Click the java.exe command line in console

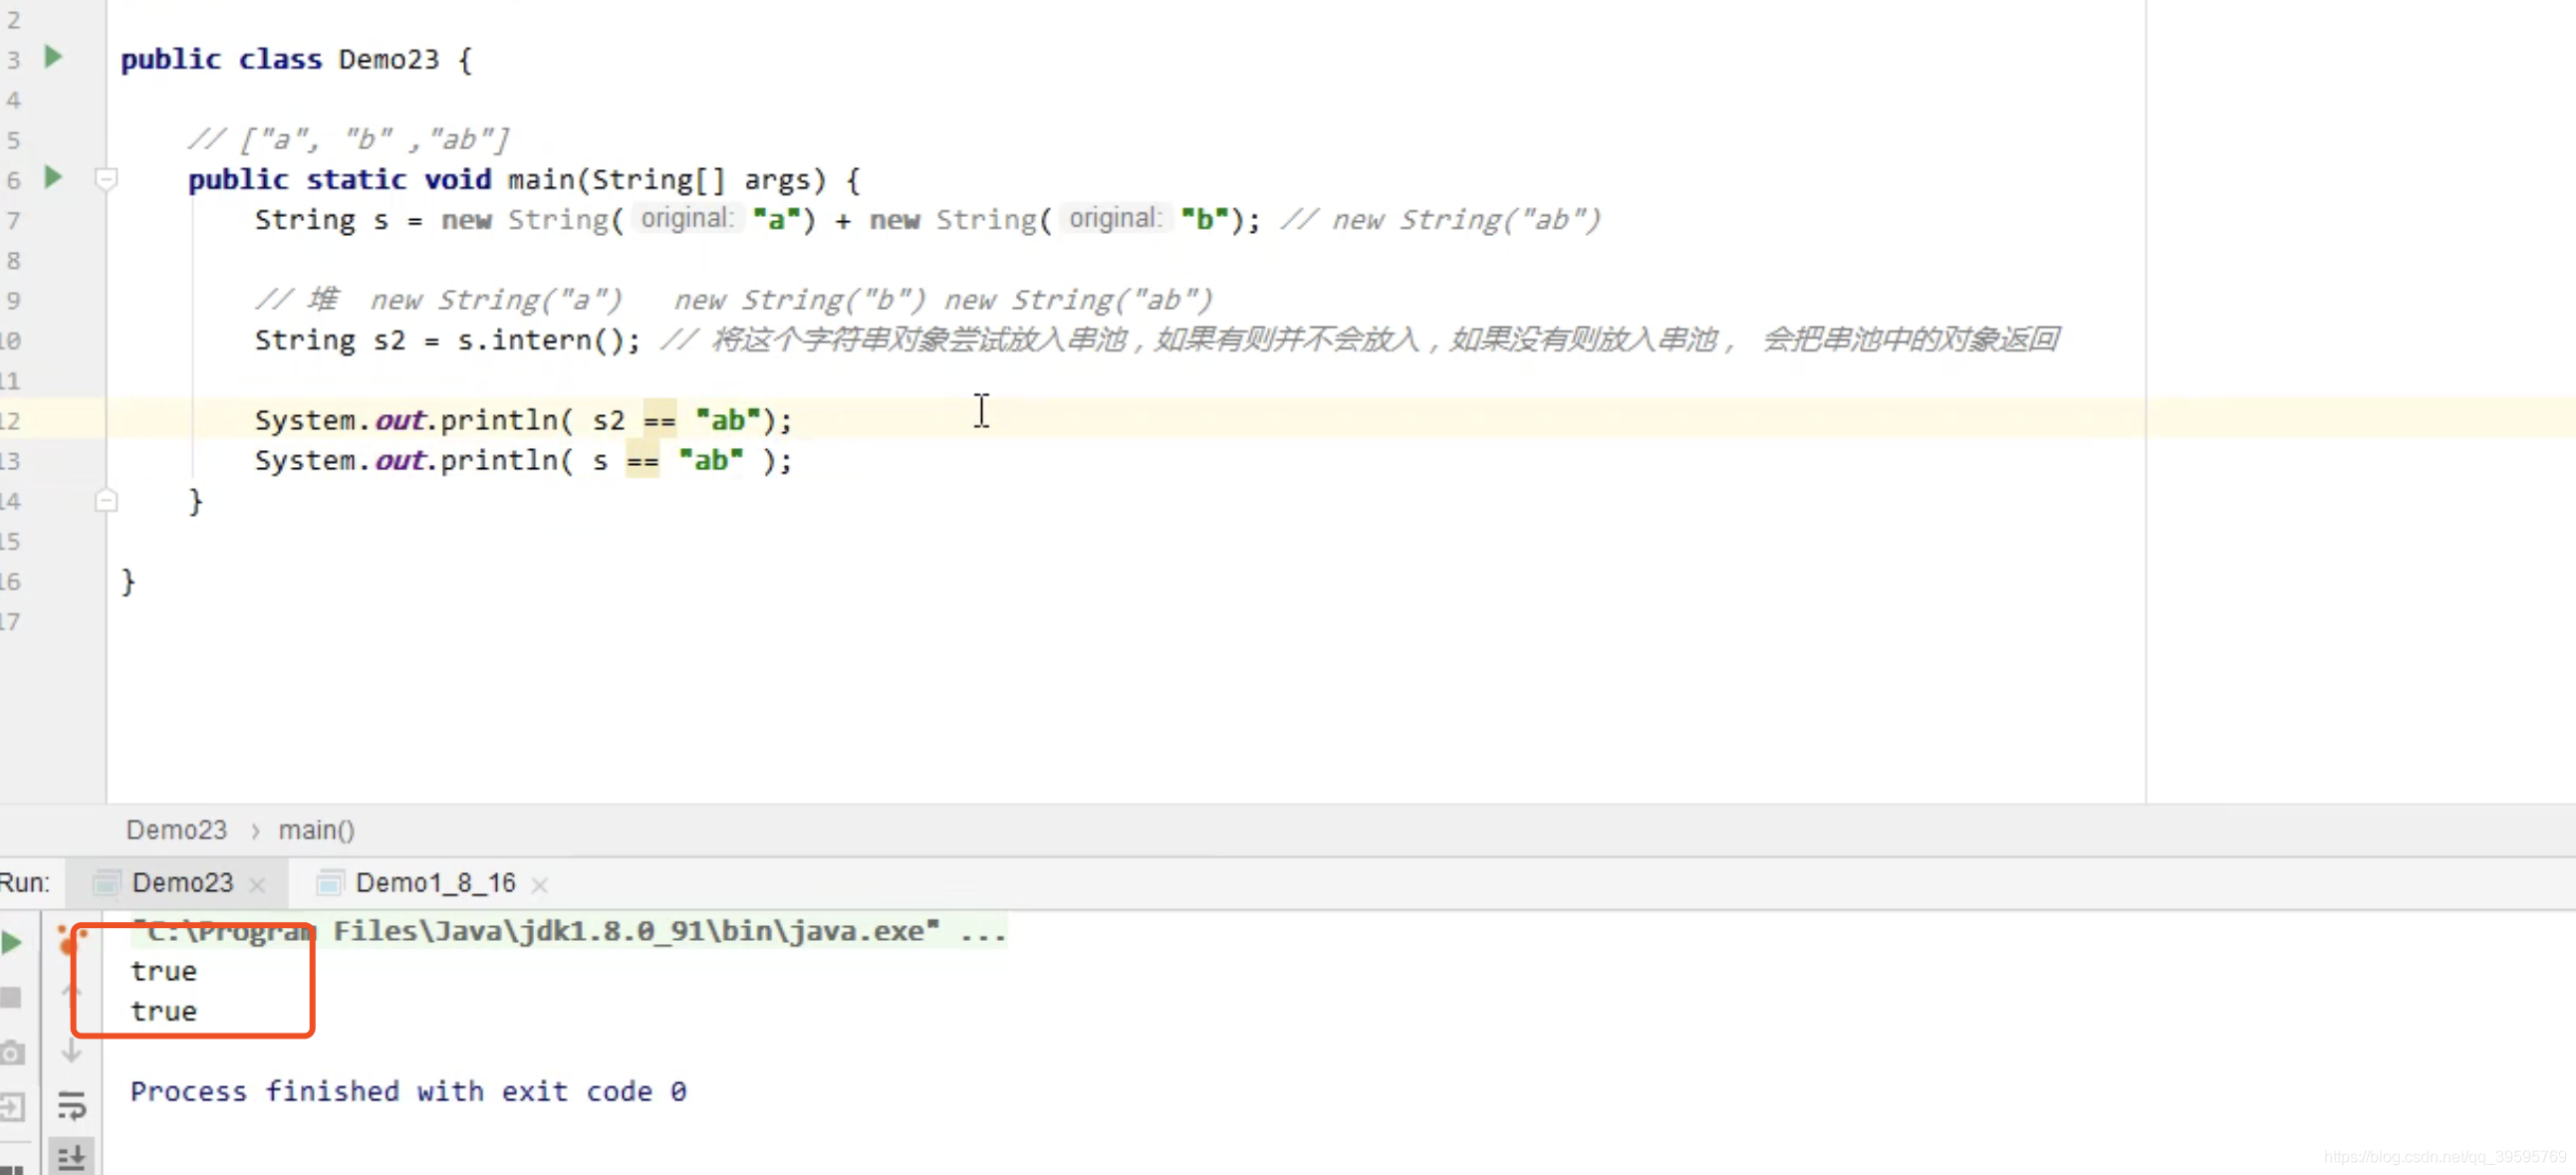(568, 931)
